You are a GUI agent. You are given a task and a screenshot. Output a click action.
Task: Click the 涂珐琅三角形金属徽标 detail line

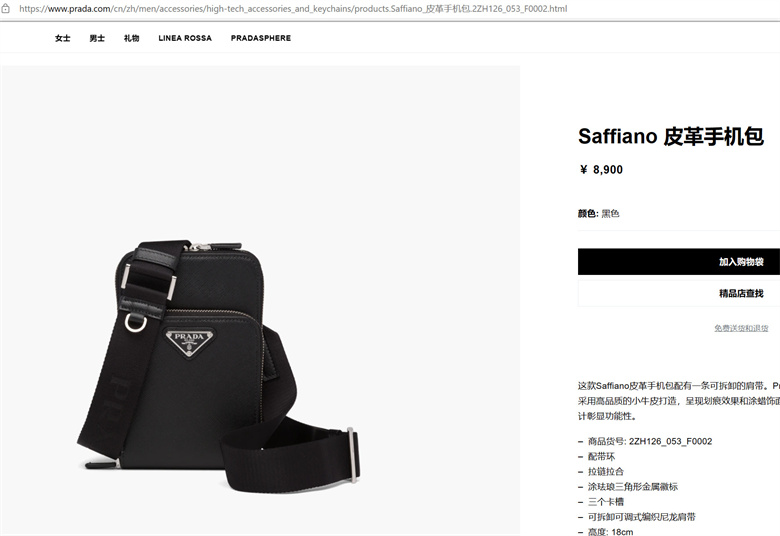(633, 487)
